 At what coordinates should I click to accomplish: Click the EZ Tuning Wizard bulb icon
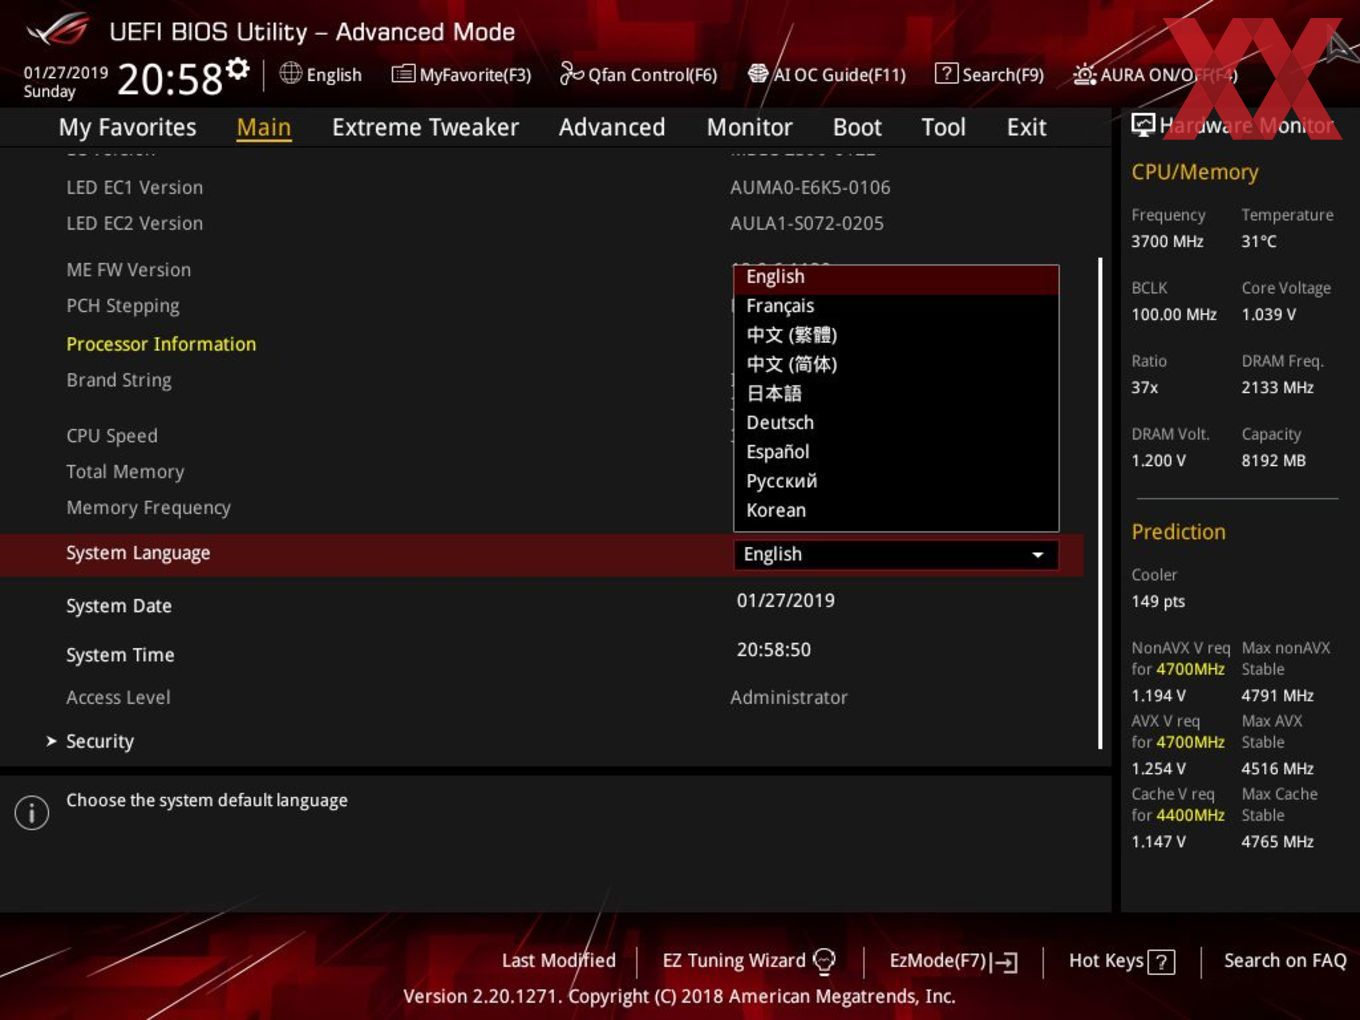(x=824, y=961)
